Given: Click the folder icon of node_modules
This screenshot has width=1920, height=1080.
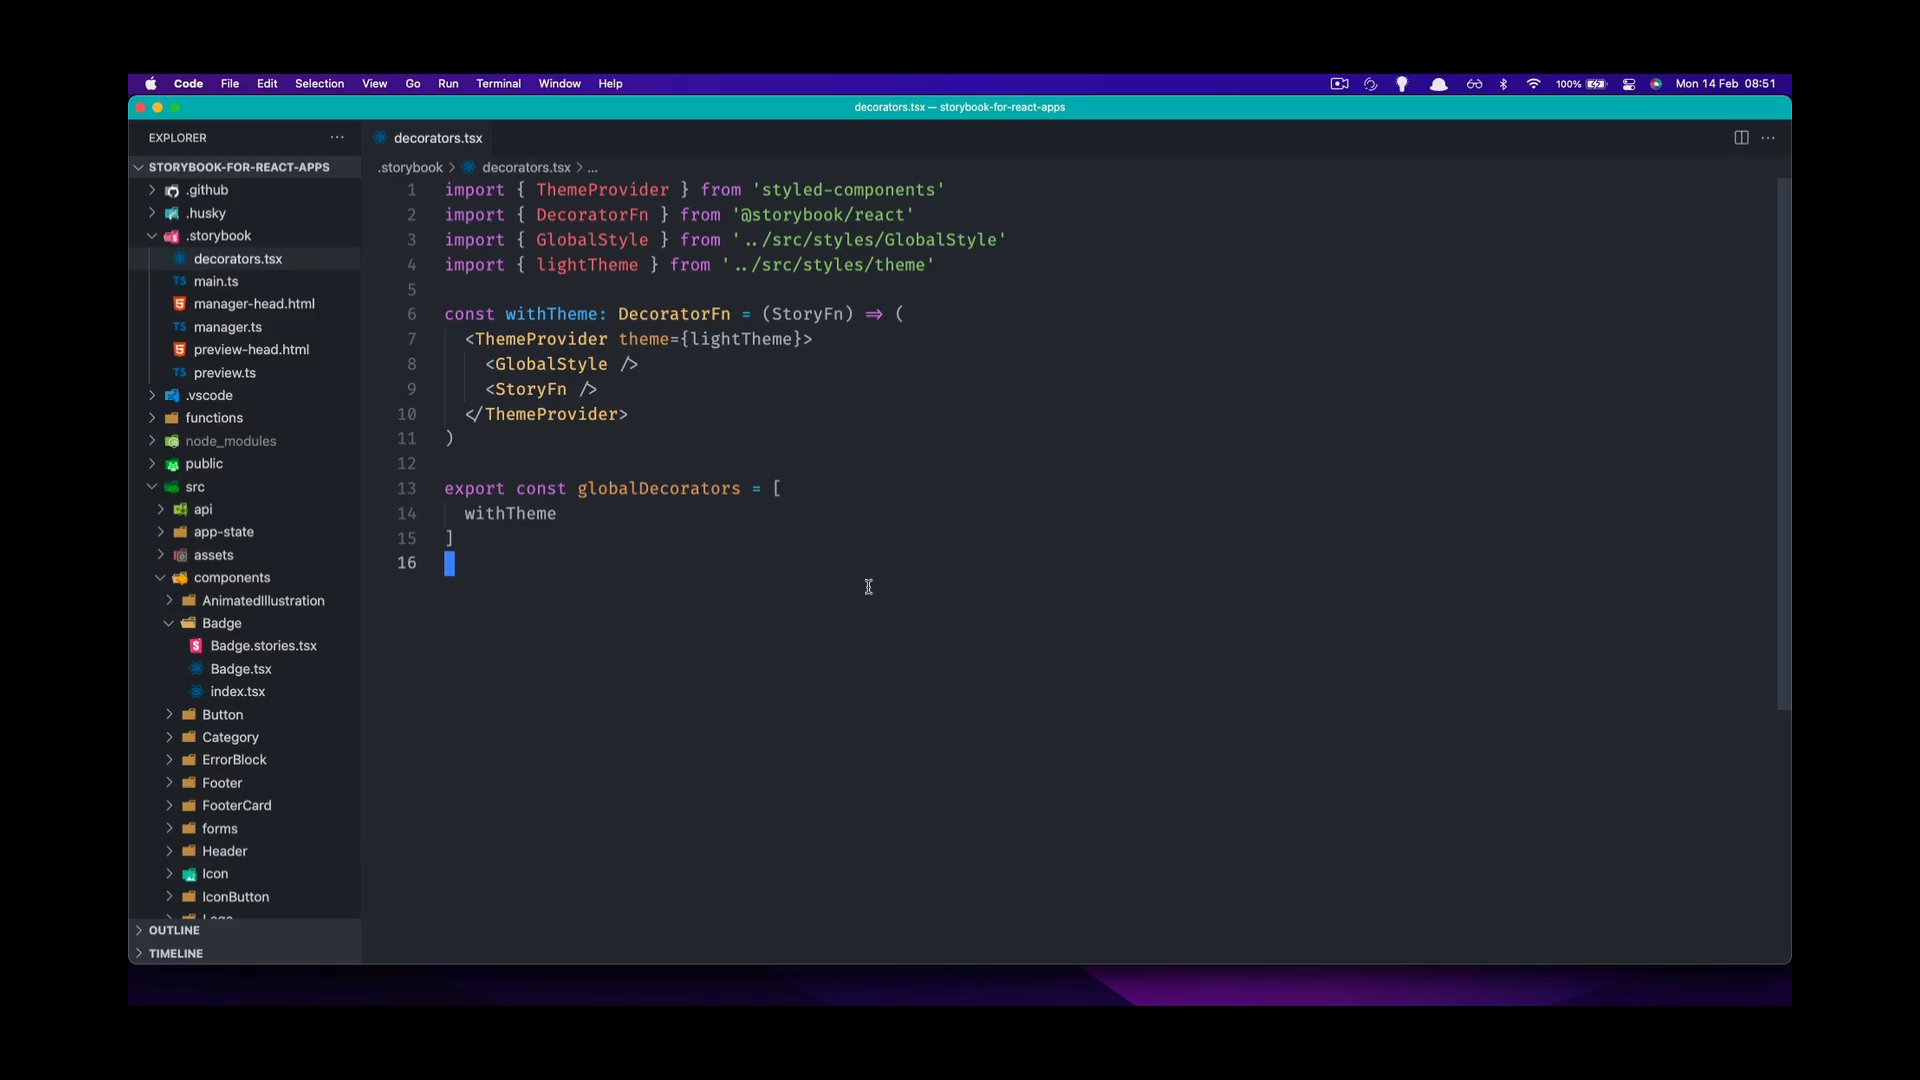Looking at the screenshot, I should tap(172, 441).
